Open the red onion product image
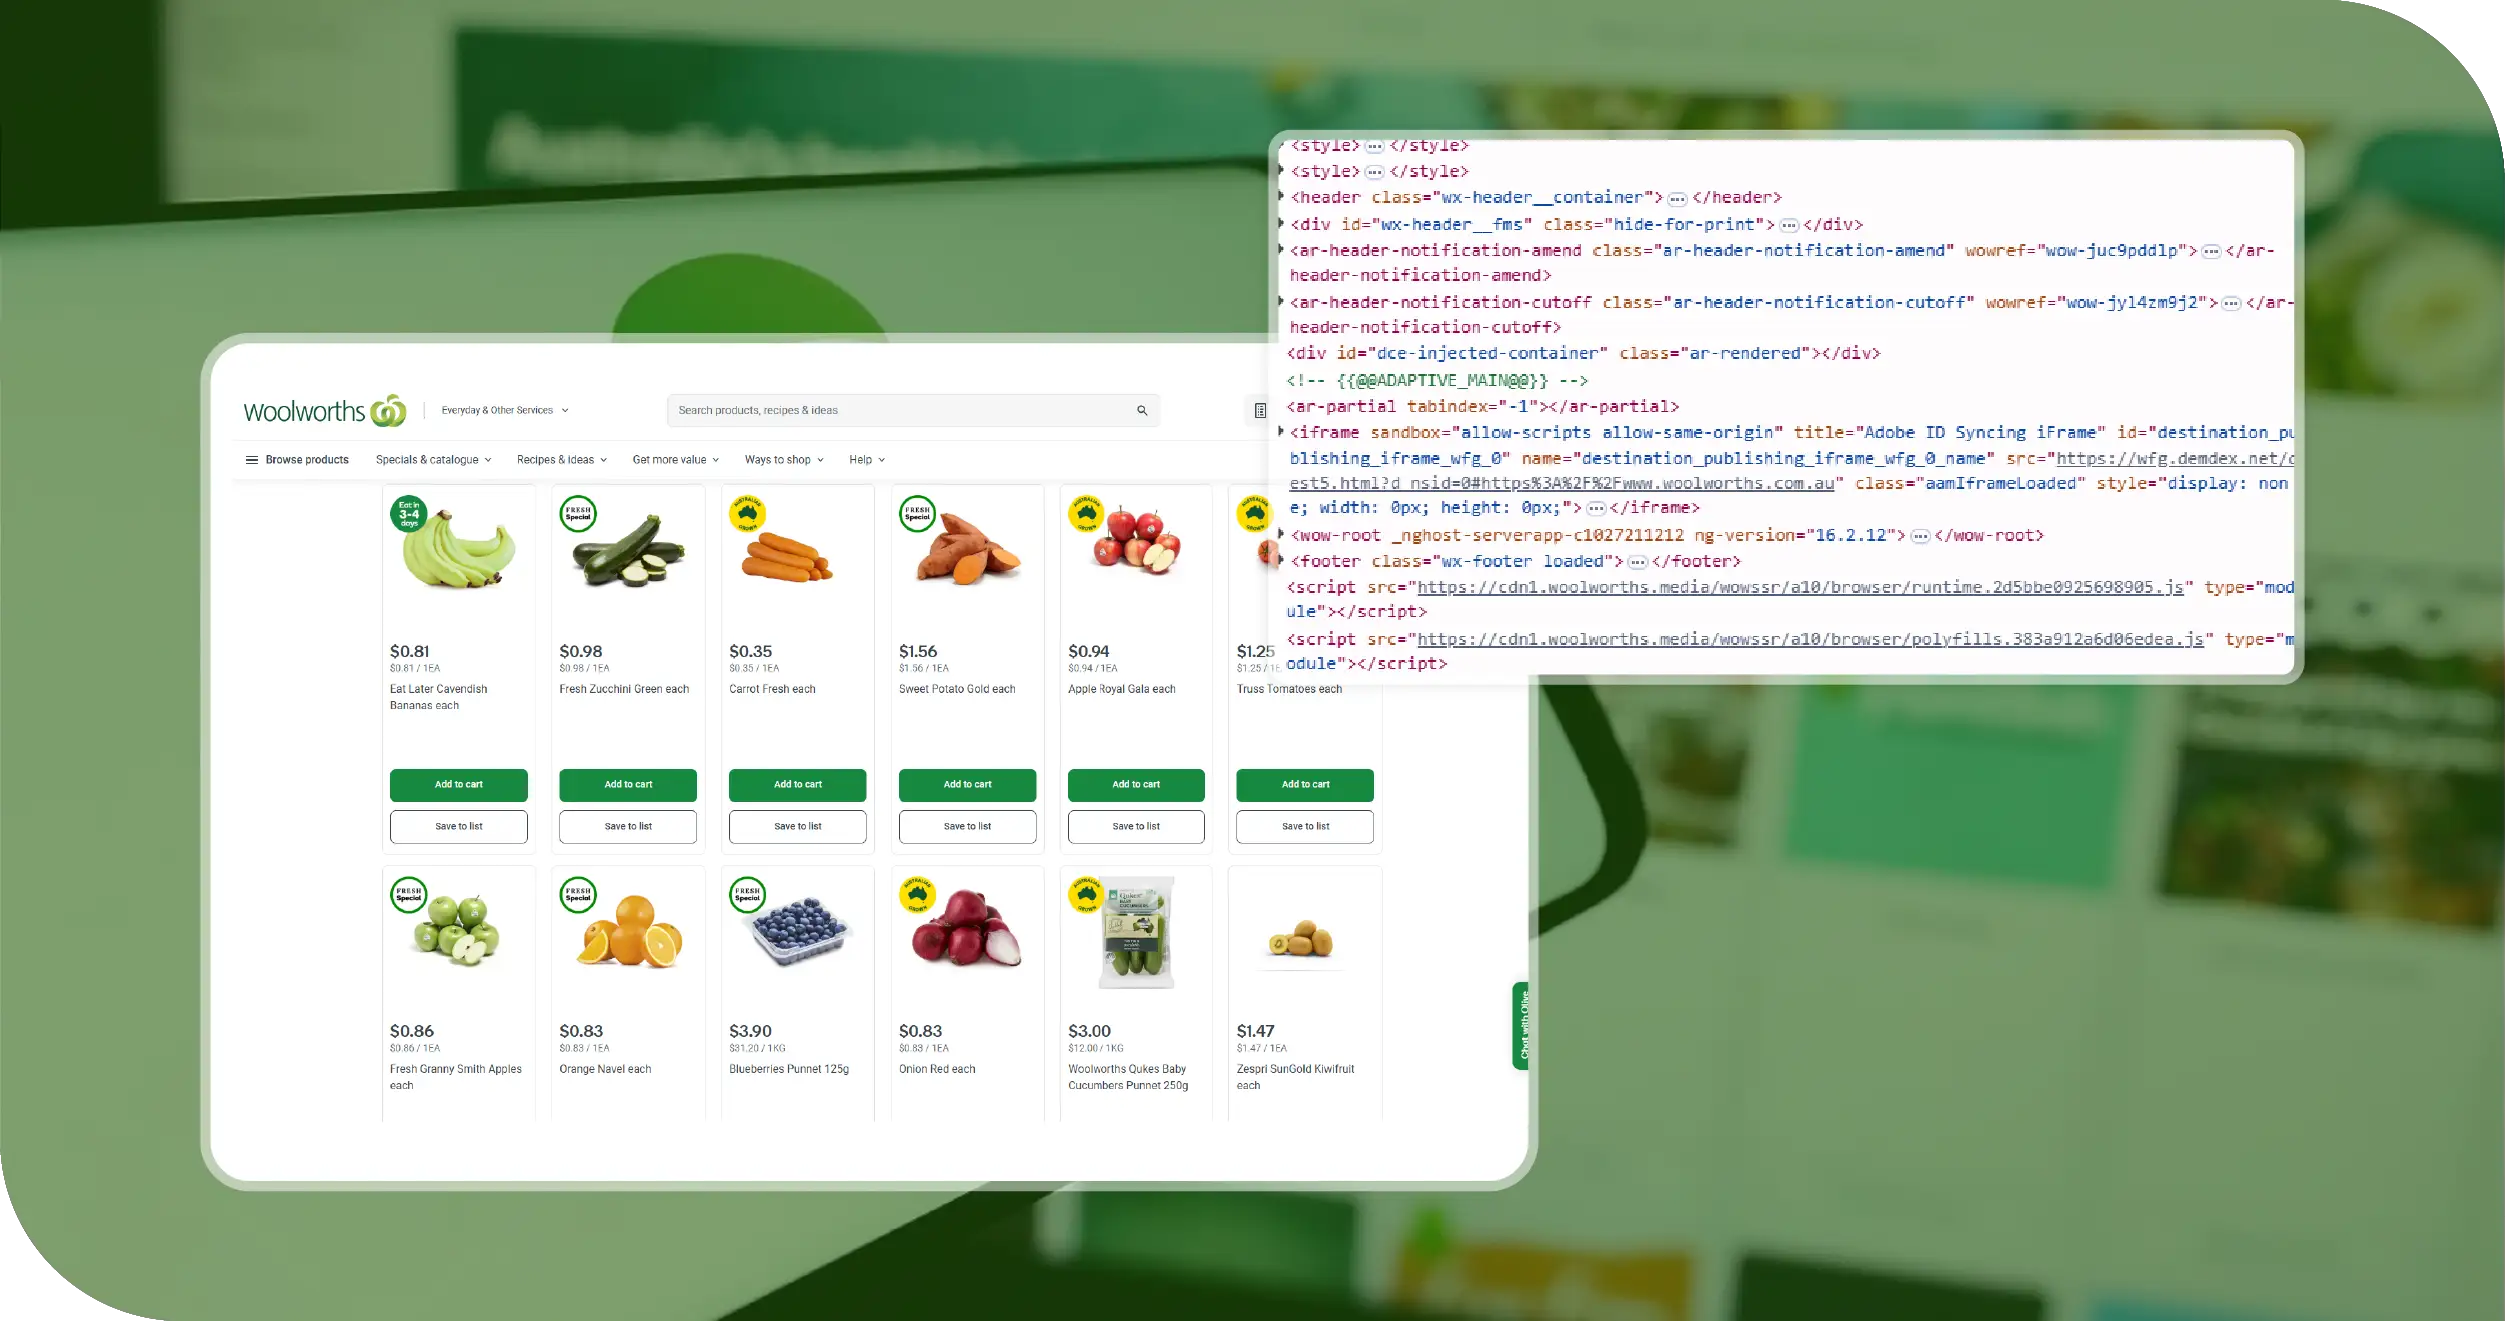Image resolution: width=2506 pixels, height=1321 pixels. [966, 927]
